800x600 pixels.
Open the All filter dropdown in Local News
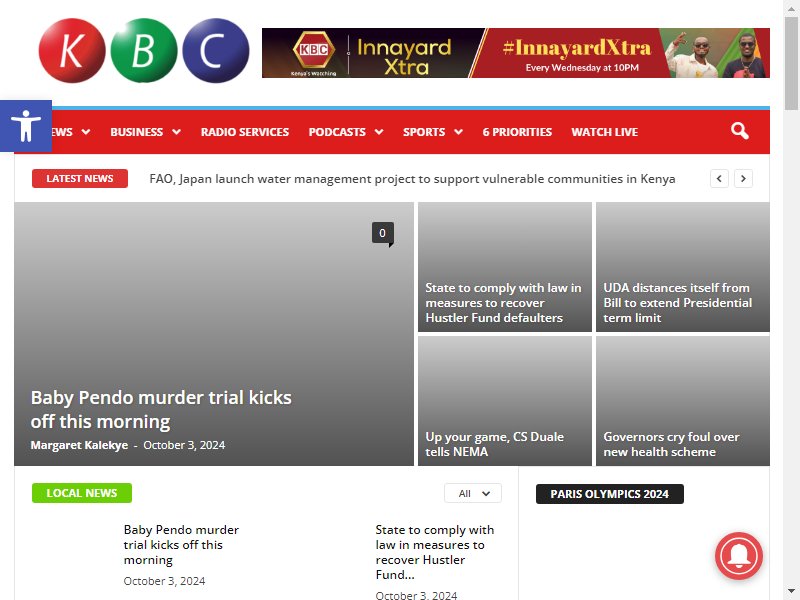[473, 493]
